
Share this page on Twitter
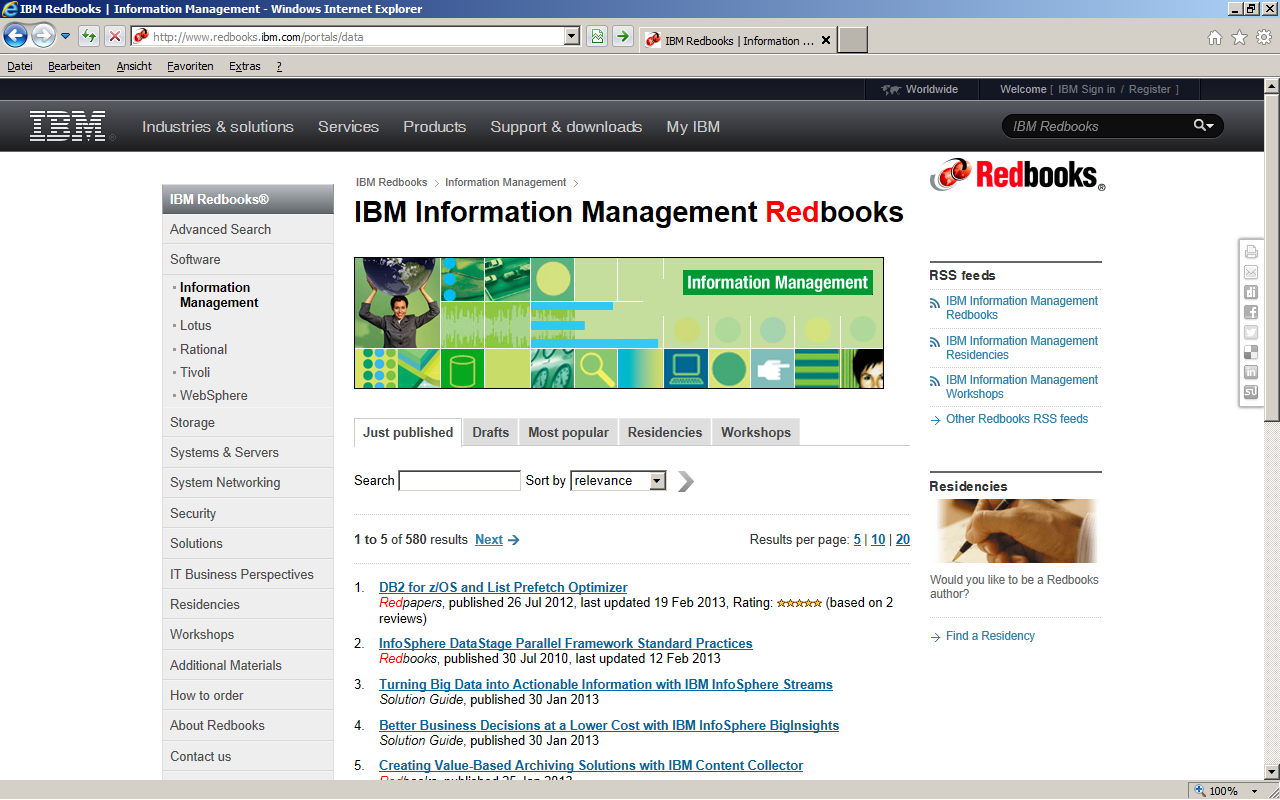(x=1251, y=332)
